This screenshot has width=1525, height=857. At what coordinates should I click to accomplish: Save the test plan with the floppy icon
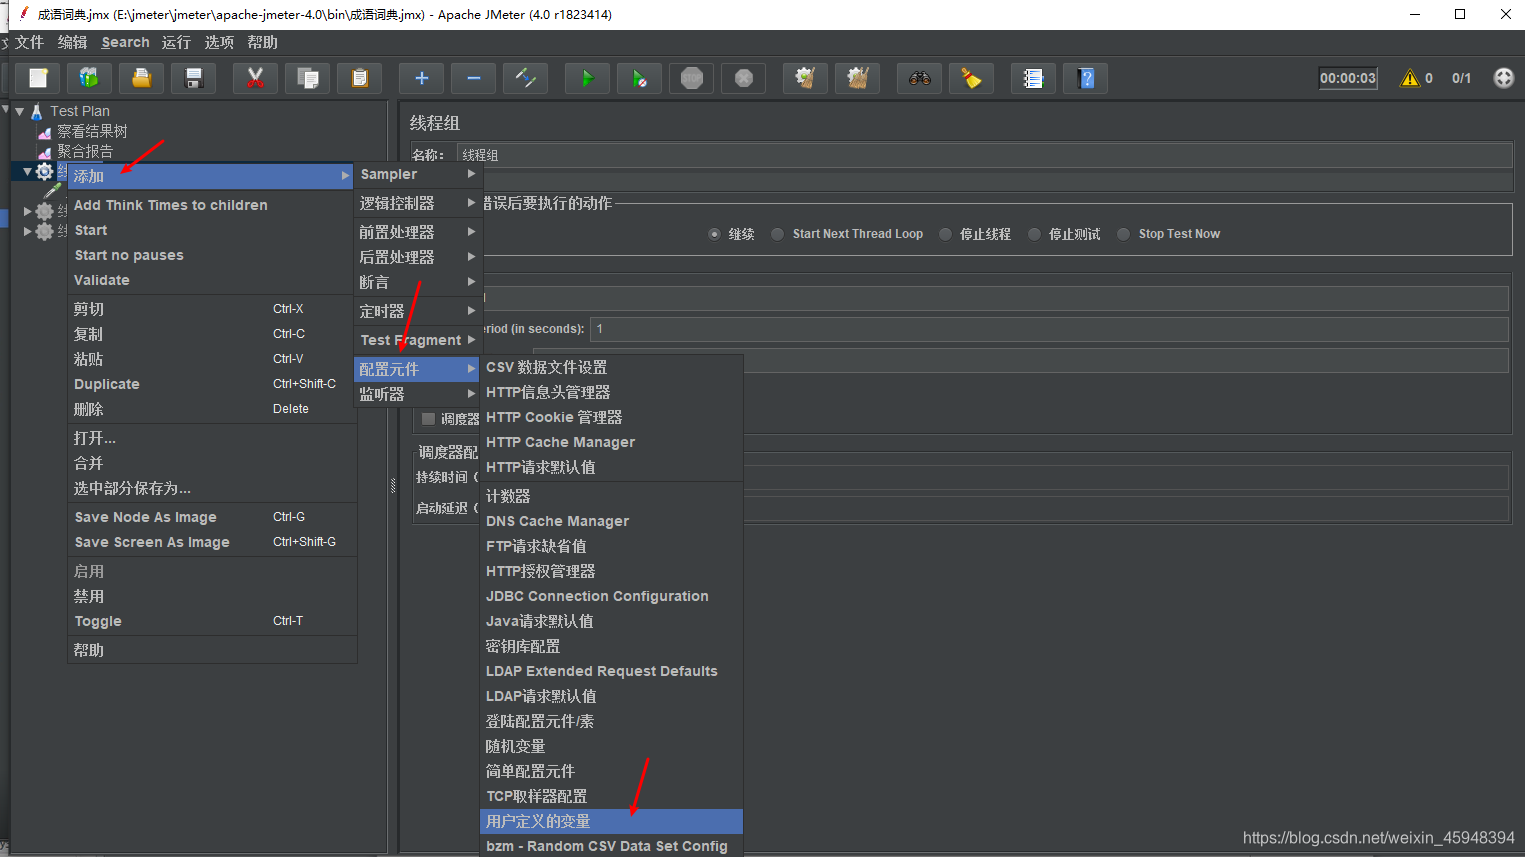pos(194,78)
